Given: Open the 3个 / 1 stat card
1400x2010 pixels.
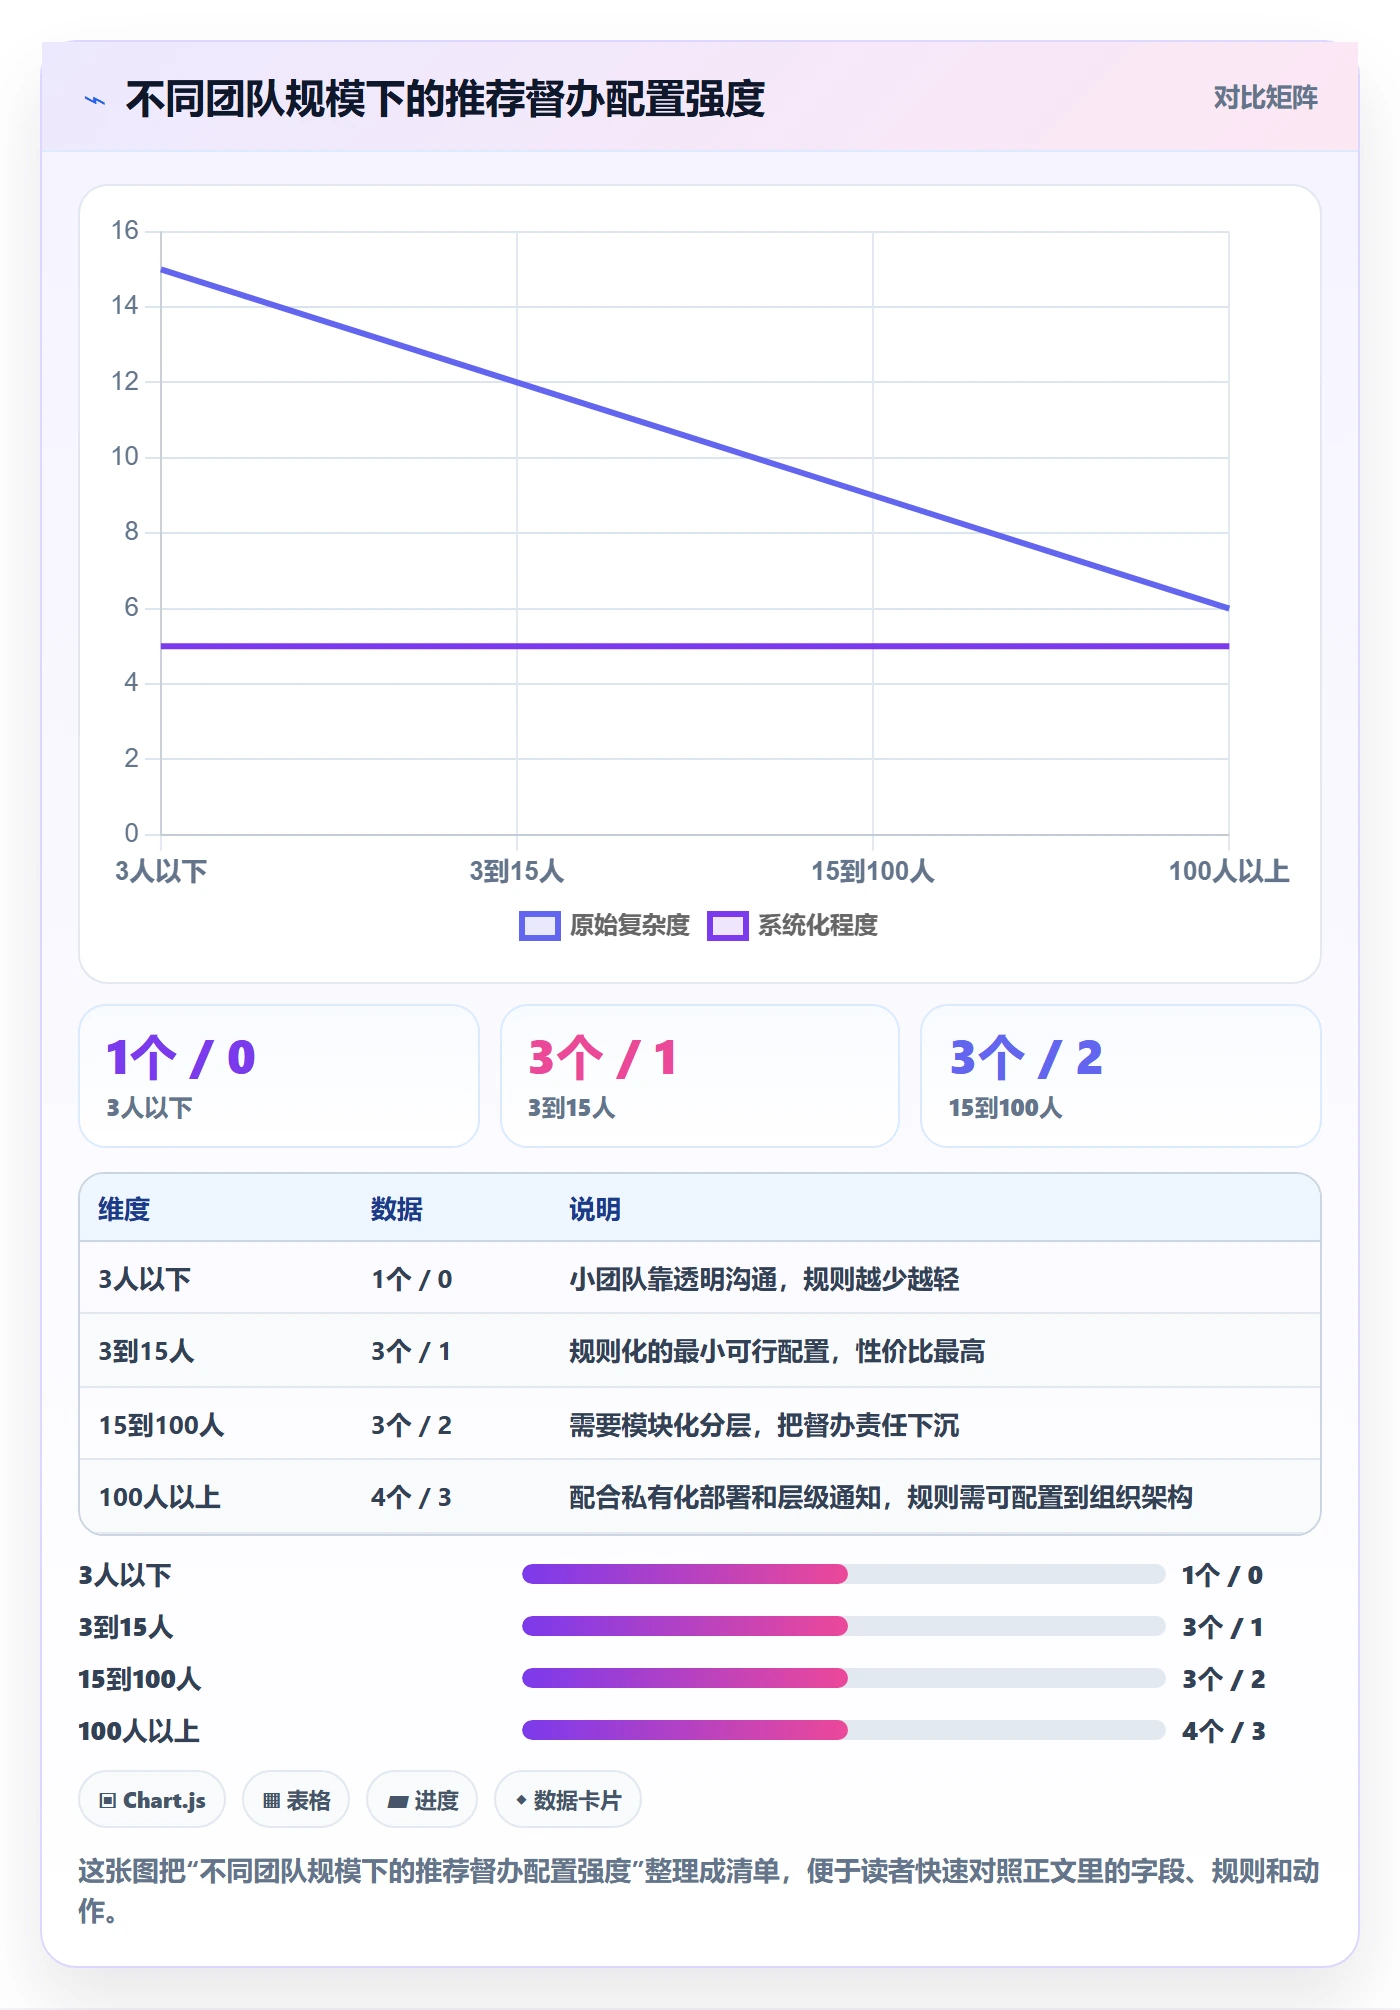Looking at the screenshot, I should 700,1076.
